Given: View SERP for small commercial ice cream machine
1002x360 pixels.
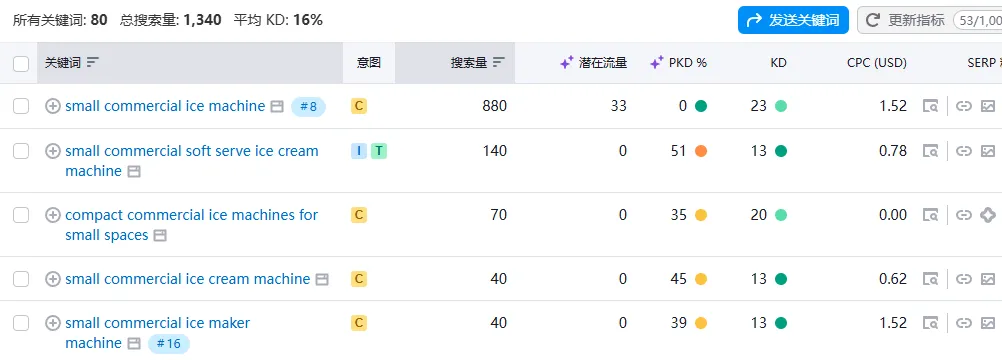Looking at the screenshot, I should (x=930, y=279).
